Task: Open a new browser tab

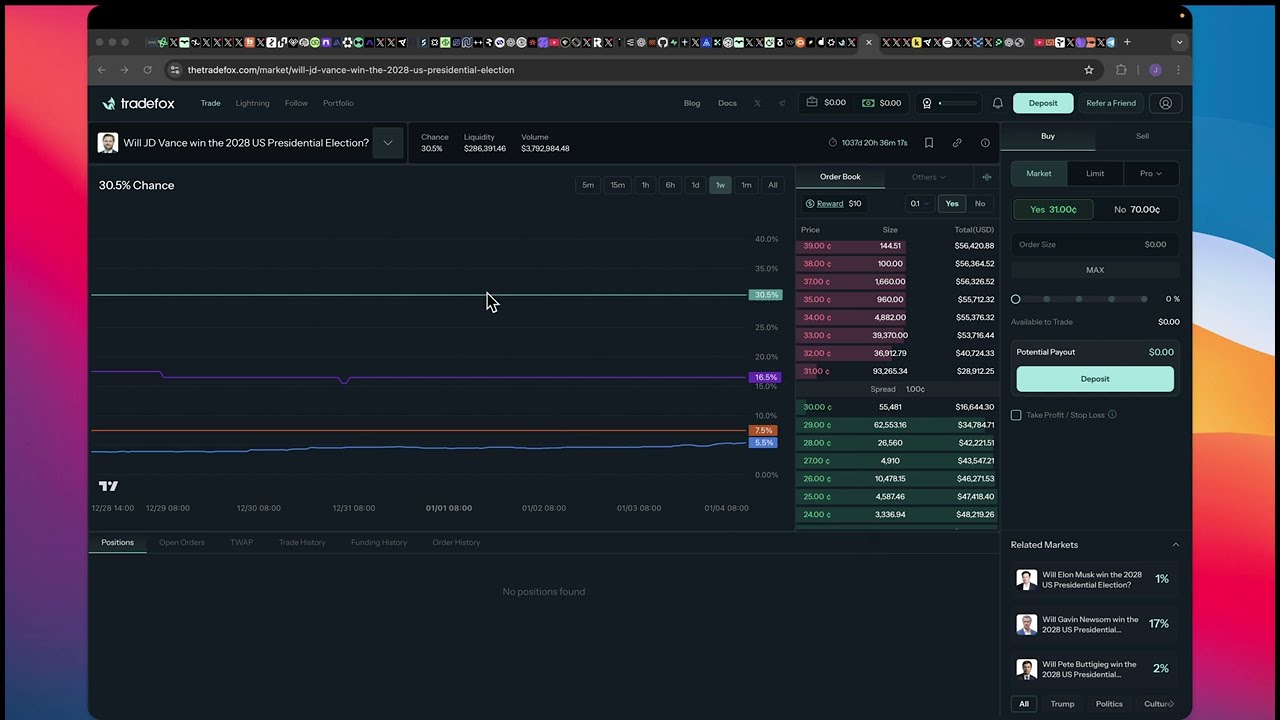Action: tap(1127, 42)
